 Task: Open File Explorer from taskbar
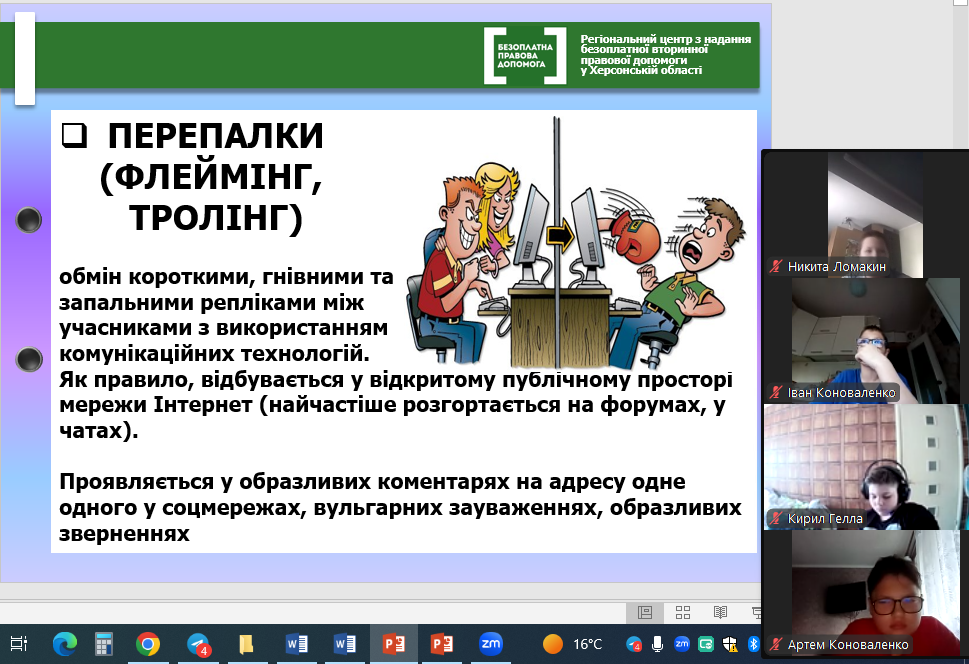pyautogui.click(x=246, y=643)
